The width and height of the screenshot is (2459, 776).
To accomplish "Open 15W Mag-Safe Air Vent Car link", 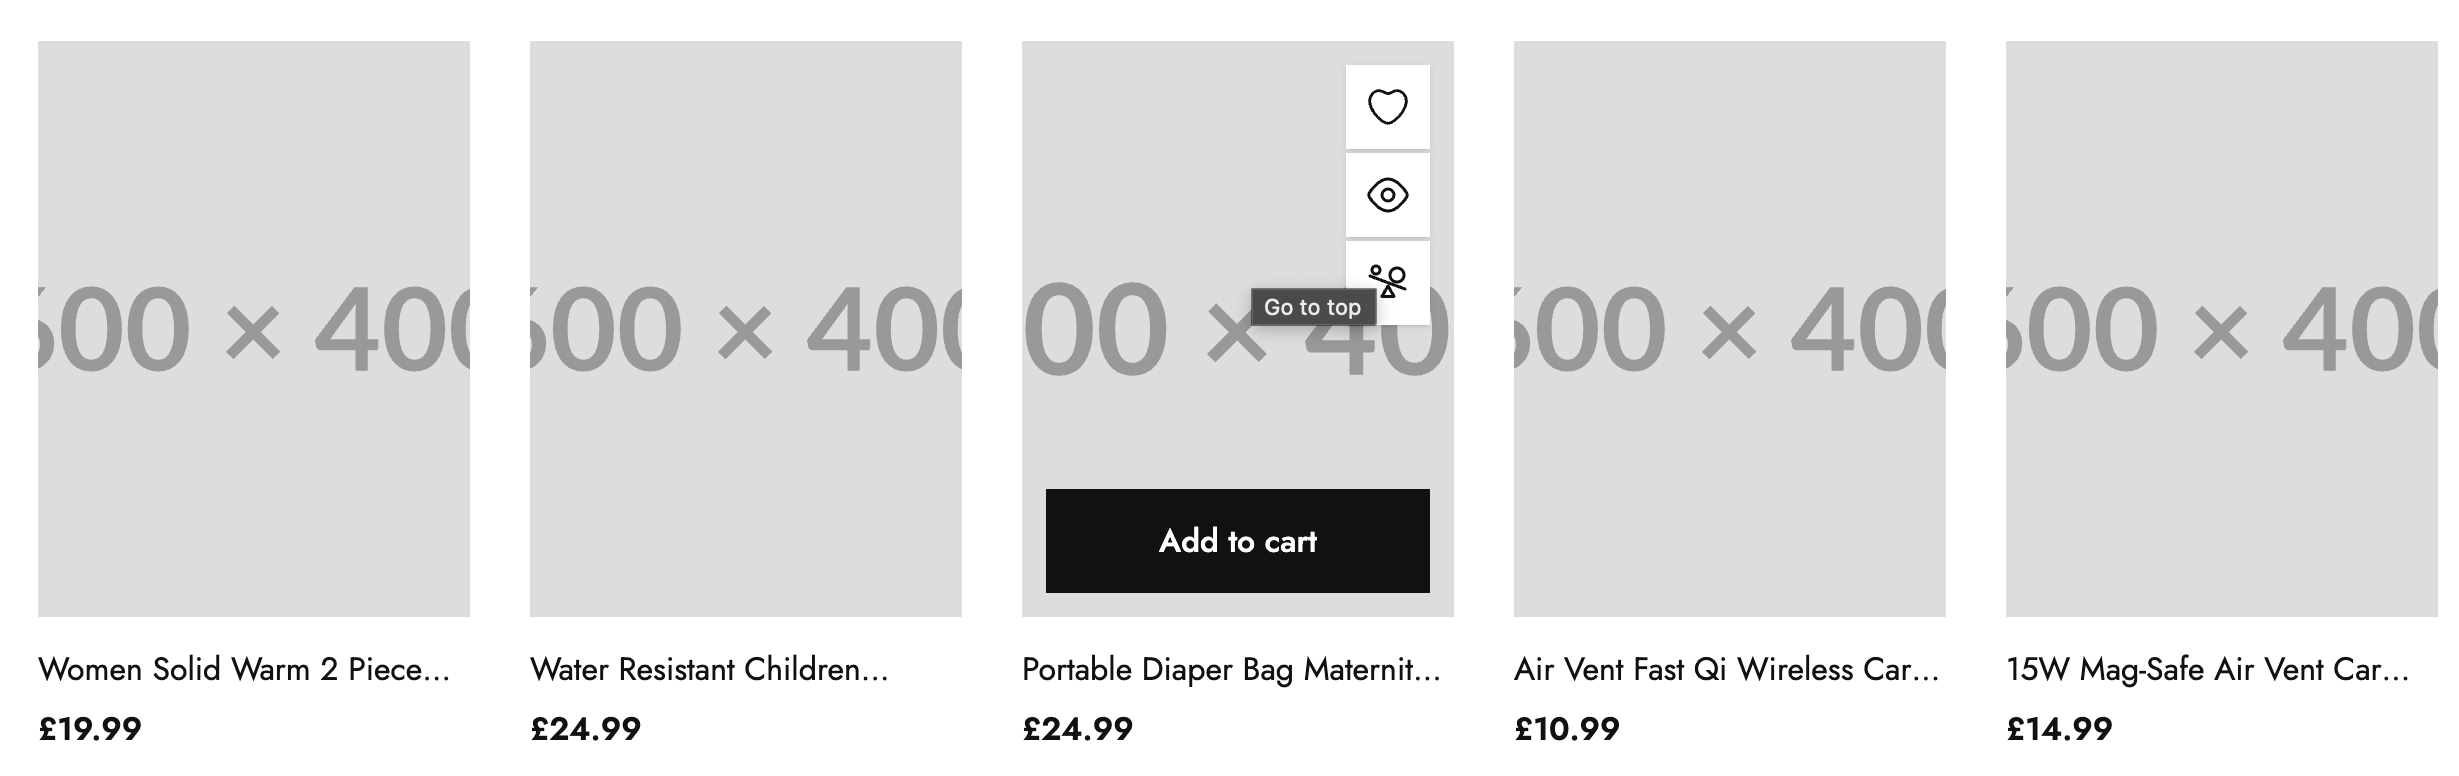I will tap(2207, 669).
